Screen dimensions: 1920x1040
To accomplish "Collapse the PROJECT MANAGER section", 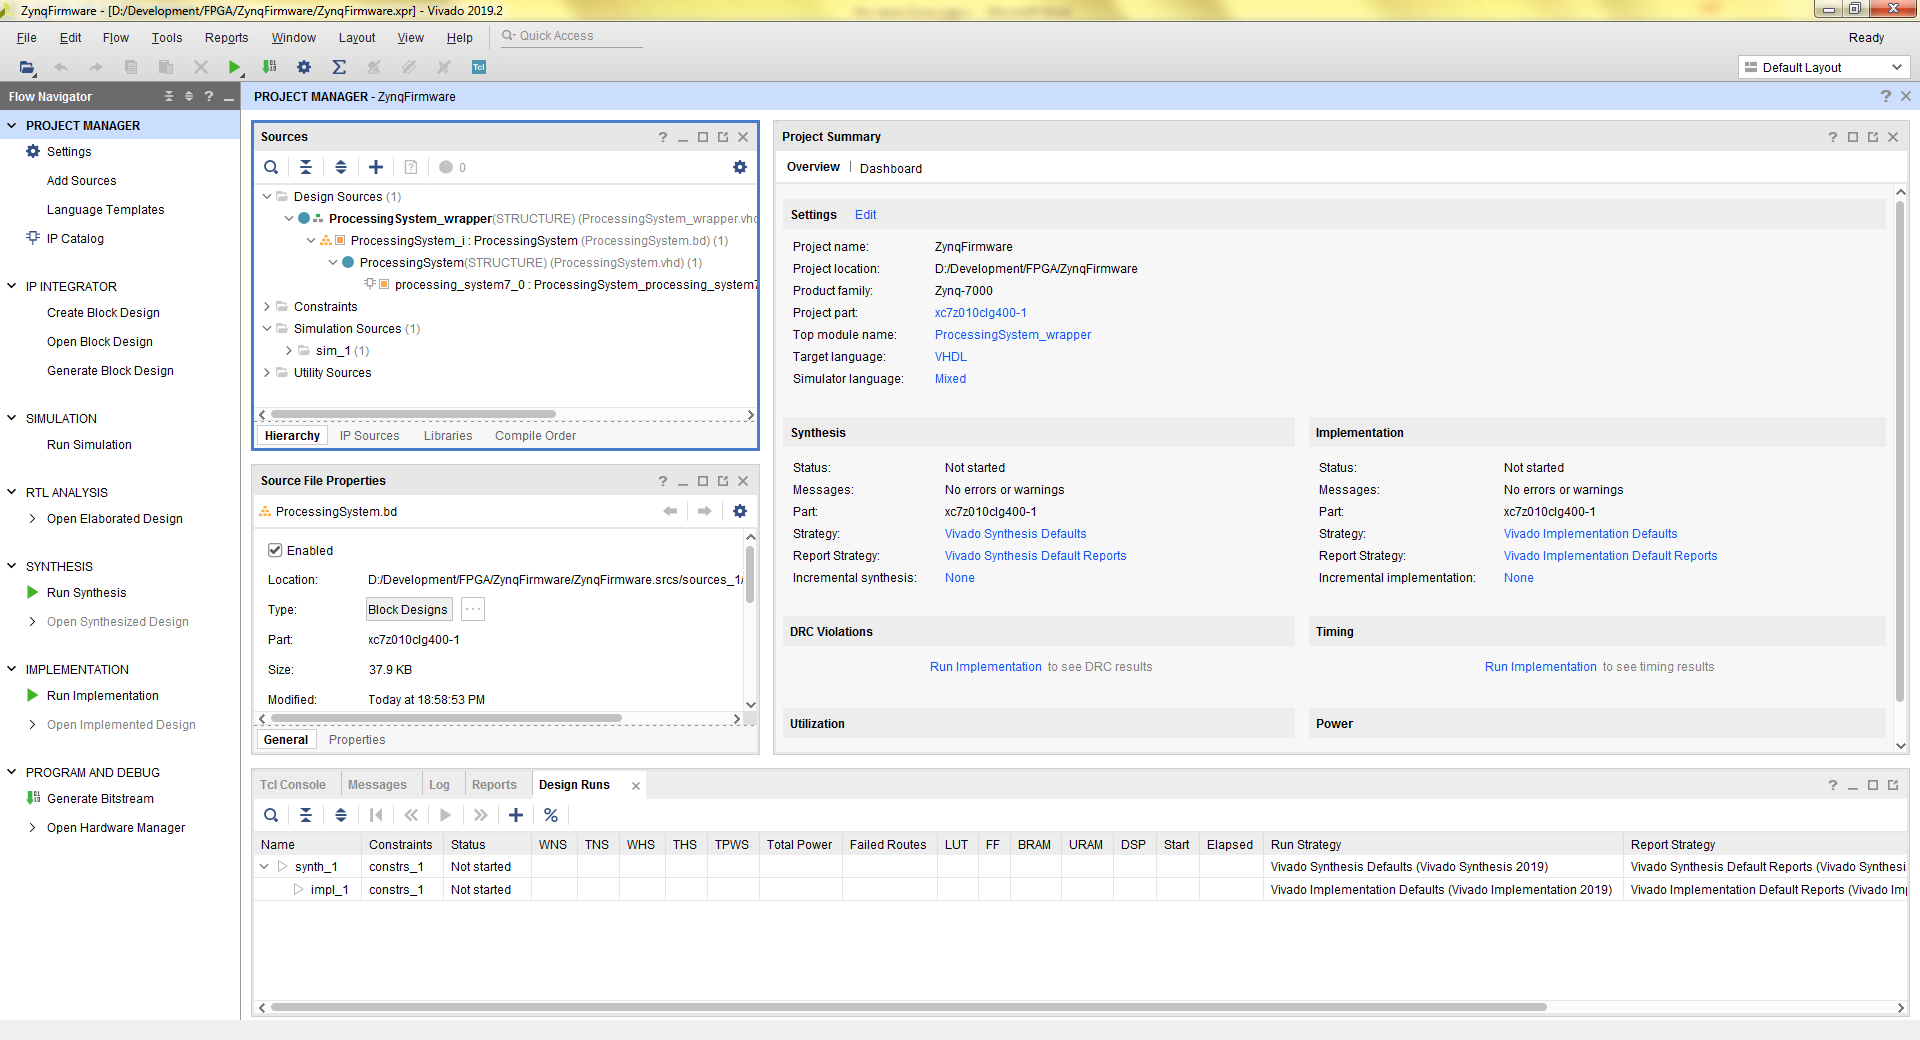I will pyautogui.click(x=12, y=125).
